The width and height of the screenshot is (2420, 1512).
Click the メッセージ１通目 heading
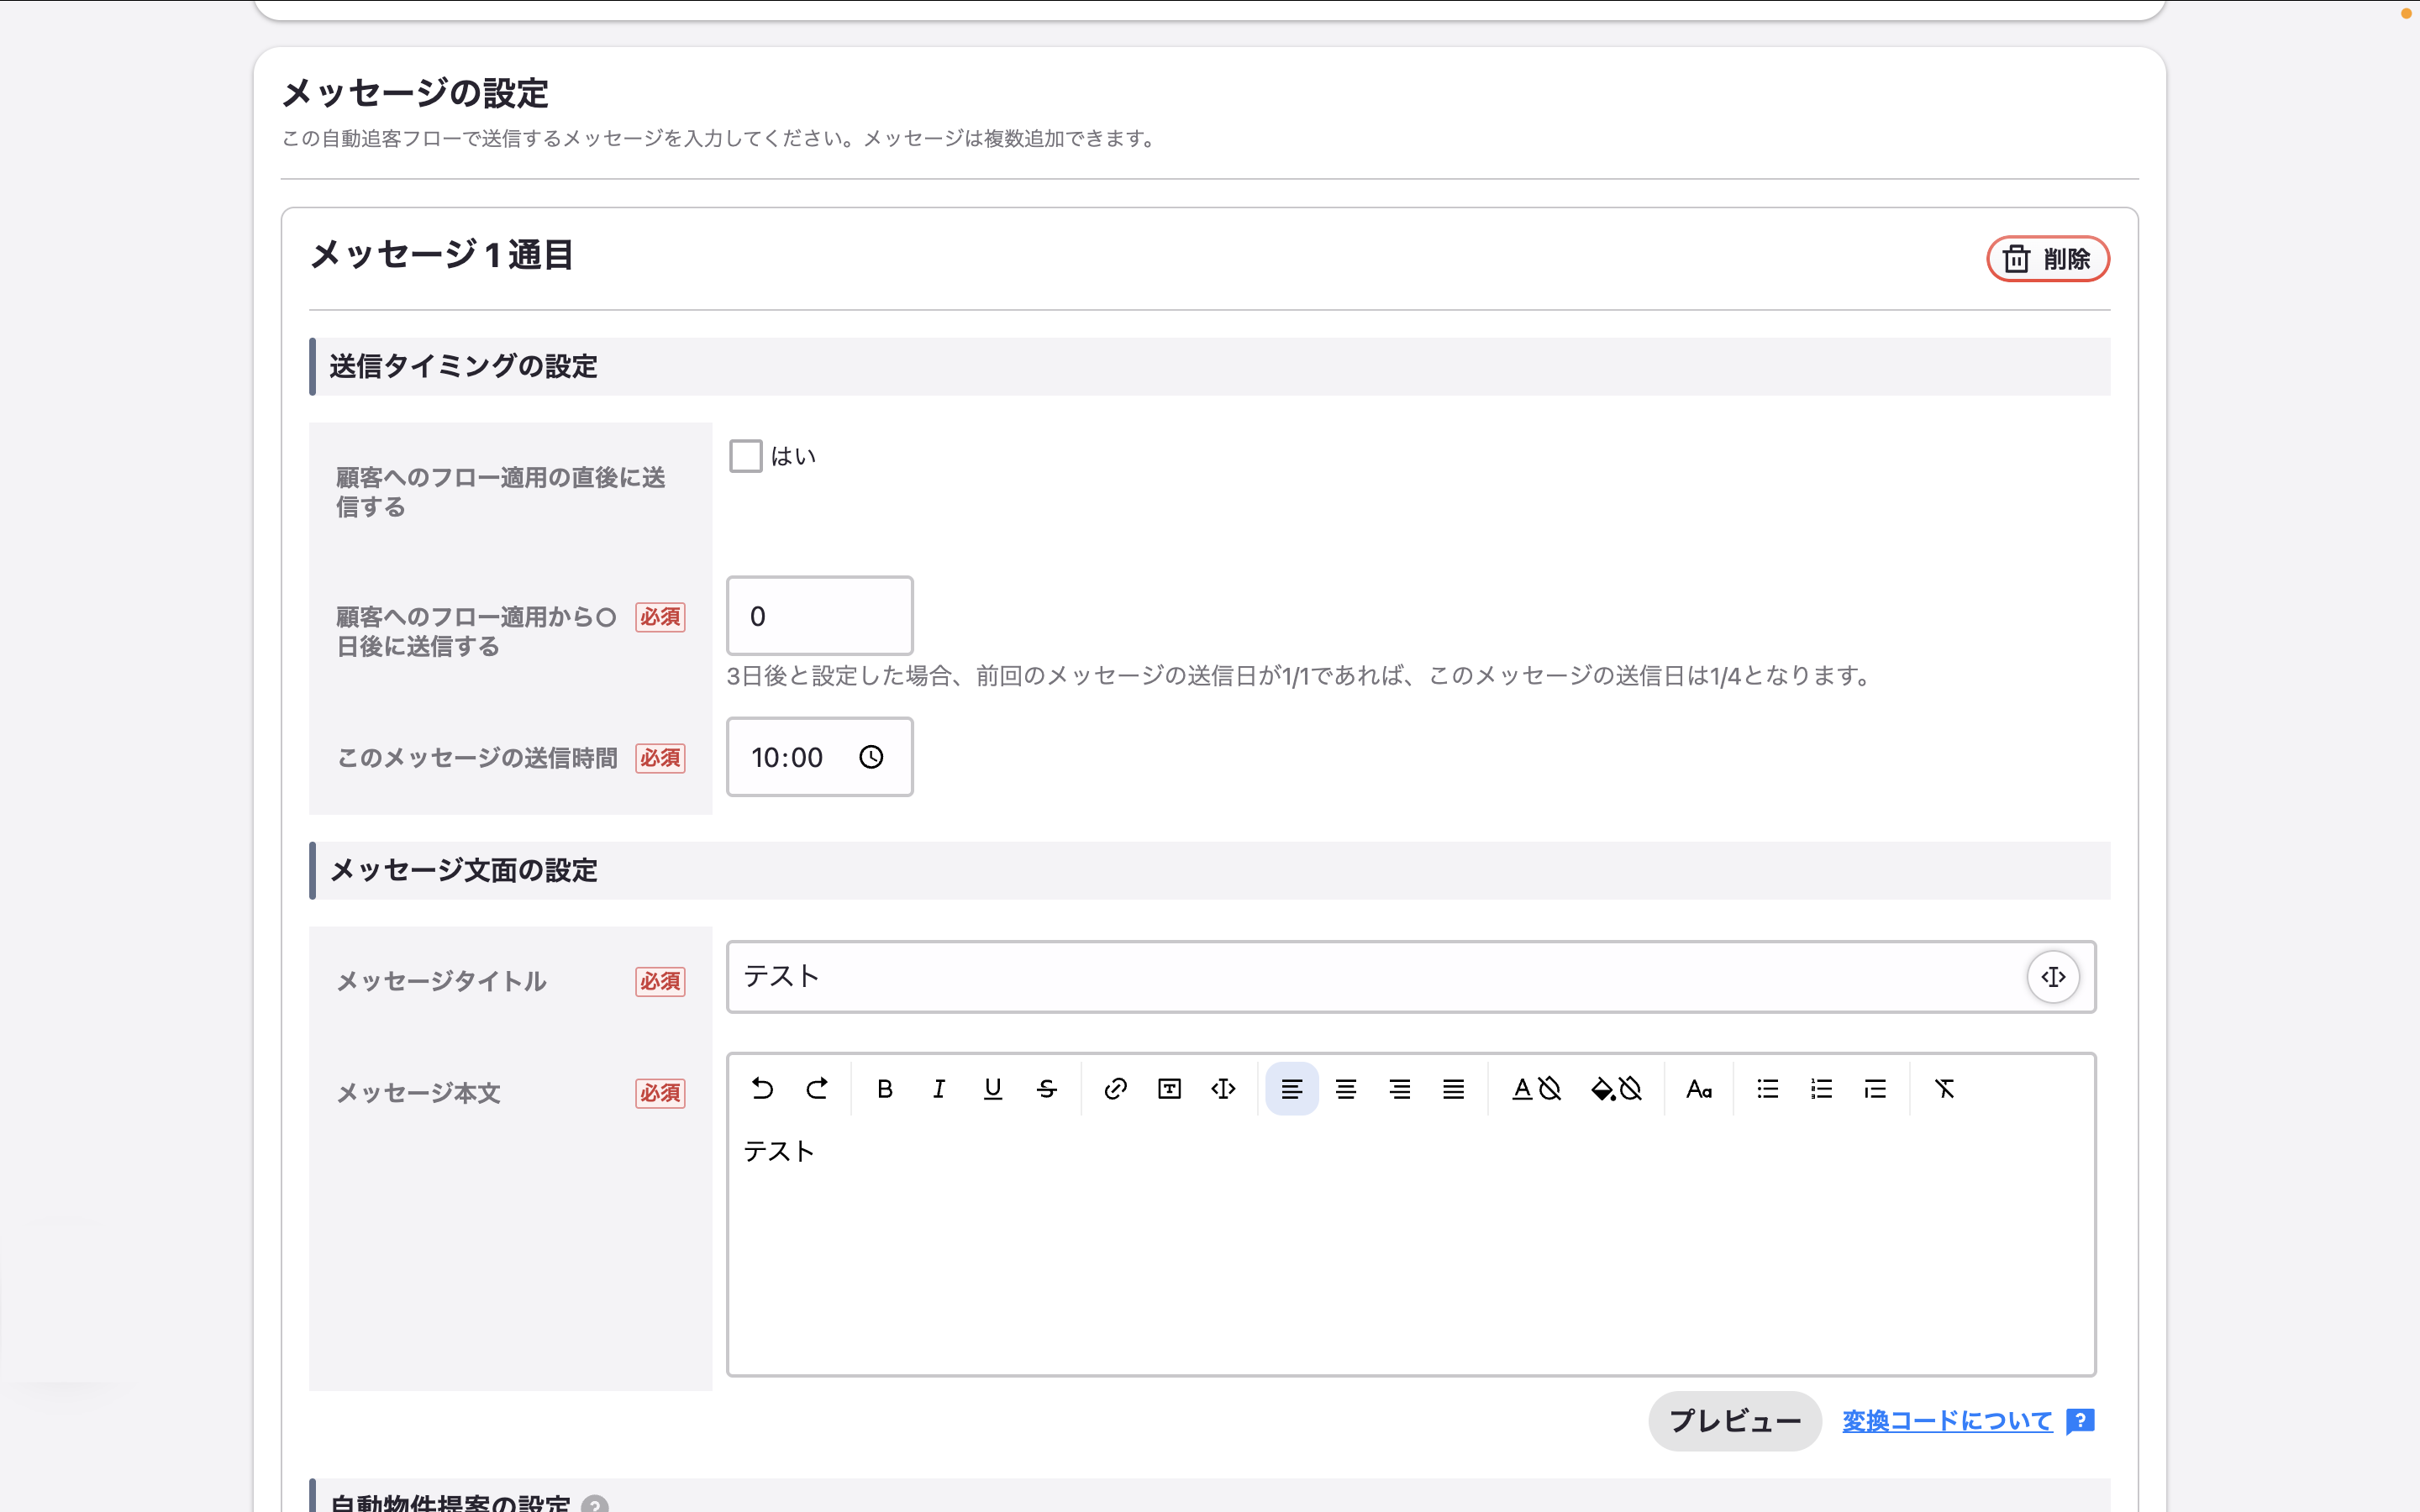pos(441,255)
